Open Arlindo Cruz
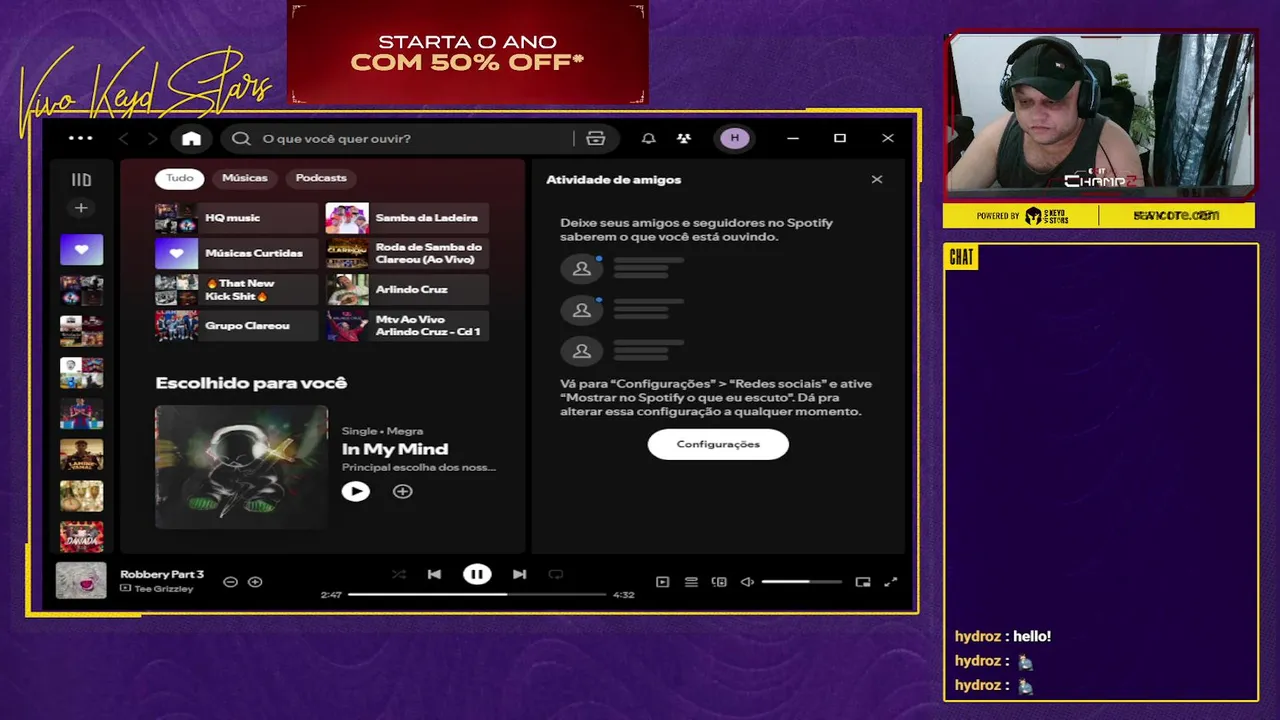The height and width of the screenshot is (720, 1280). (x=407, y=290)
